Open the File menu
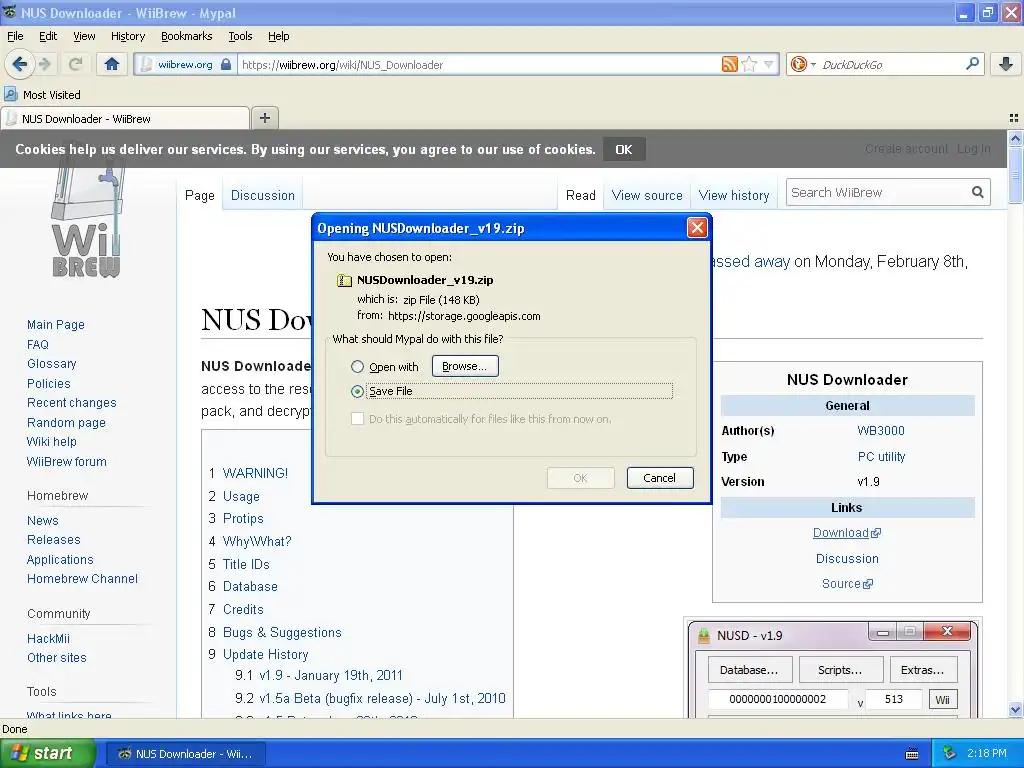 click(15, 36)
